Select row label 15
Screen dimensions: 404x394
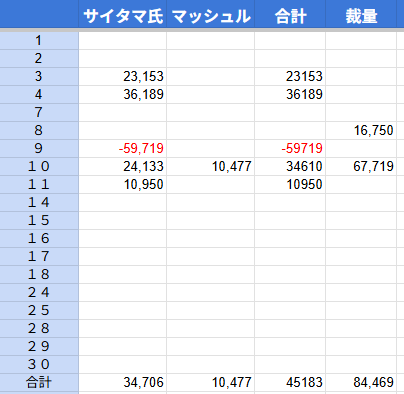pyautogui.click(x=39, y=221)
